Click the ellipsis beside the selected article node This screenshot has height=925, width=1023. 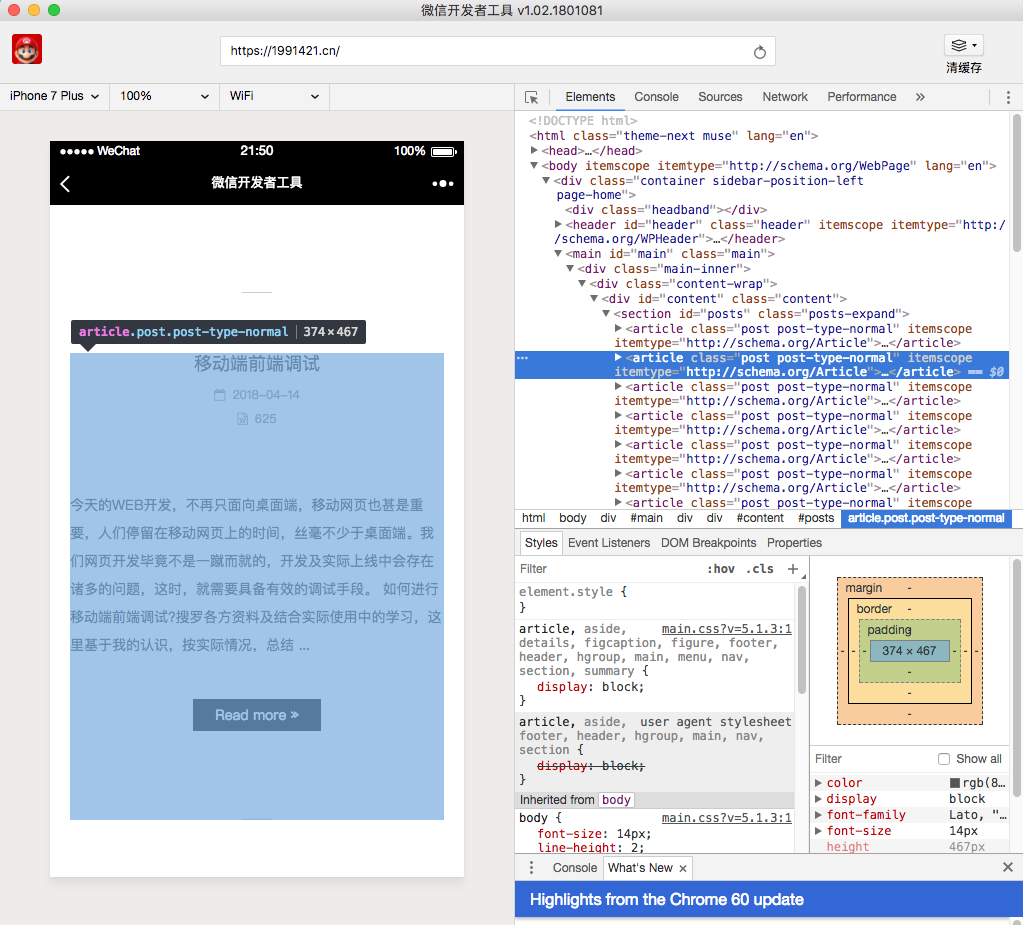point(523,358)
